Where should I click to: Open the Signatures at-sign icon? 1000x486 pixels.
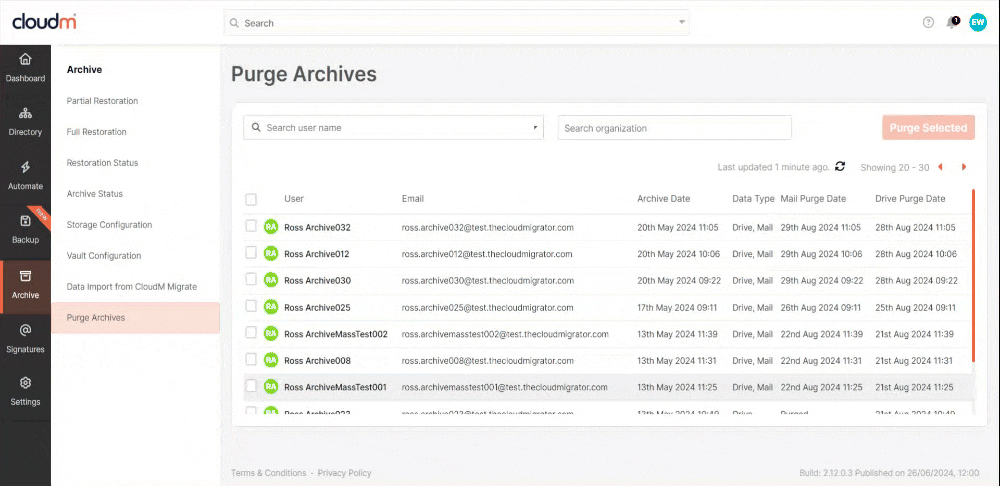click(x=25, y=330)
